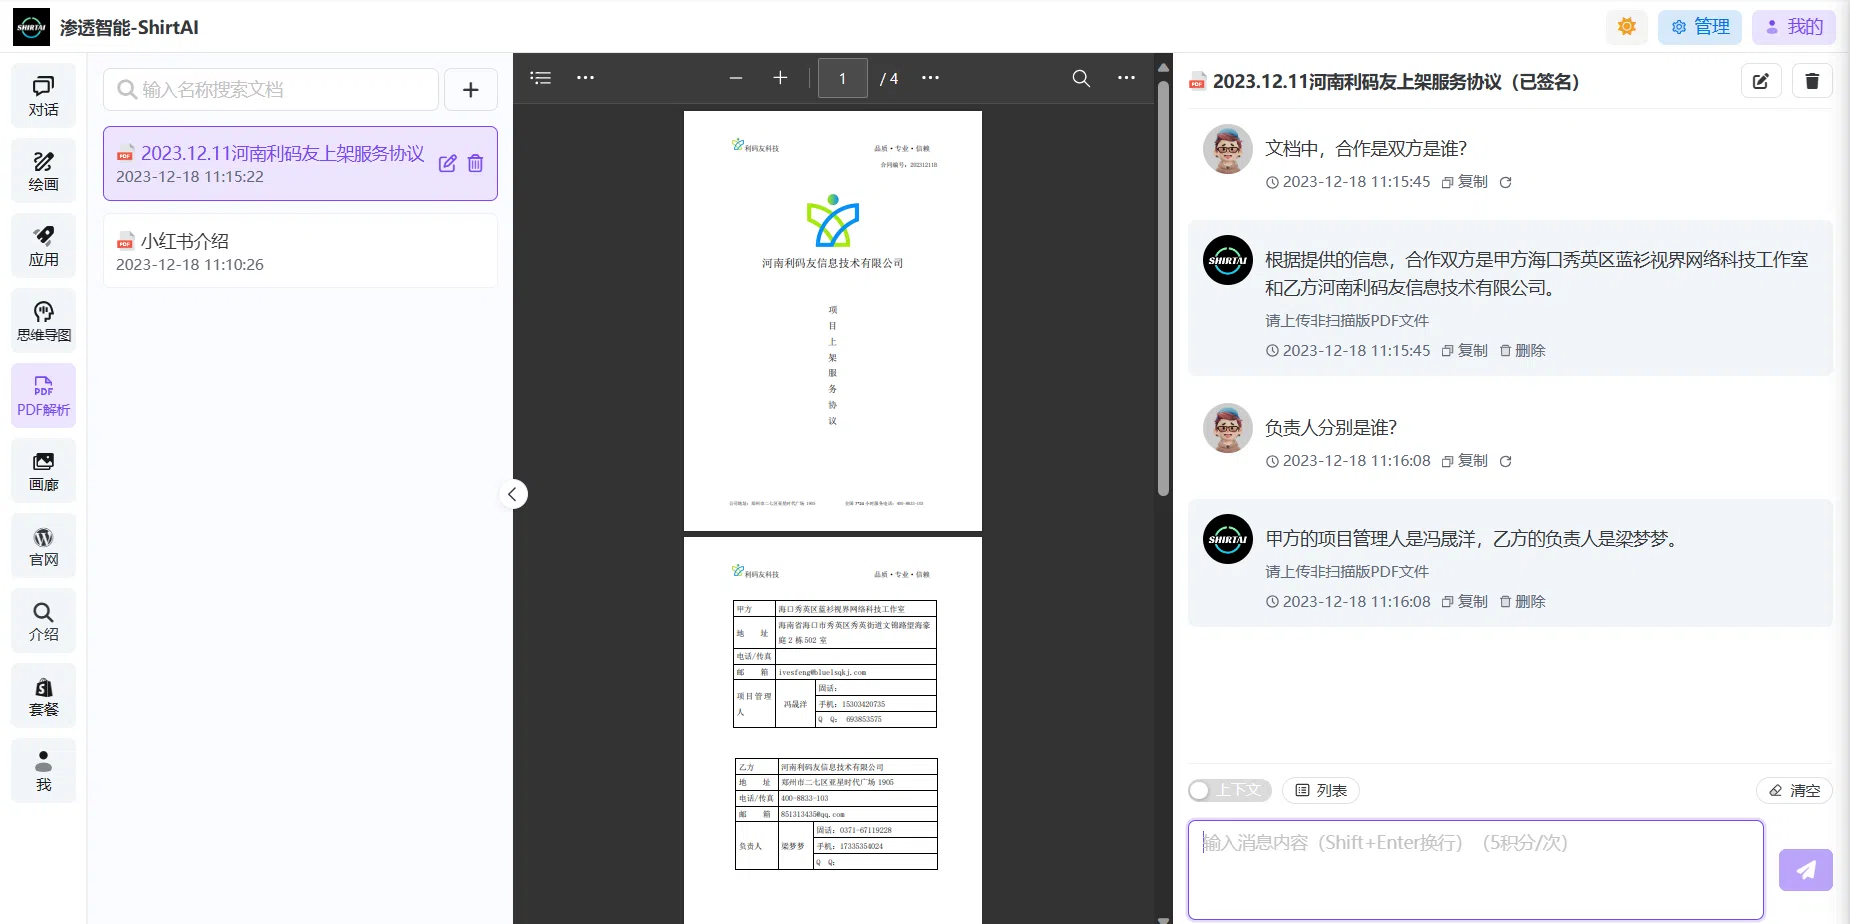Focus the document name search field
The image size is (1850, 924).
pos(271,90)
